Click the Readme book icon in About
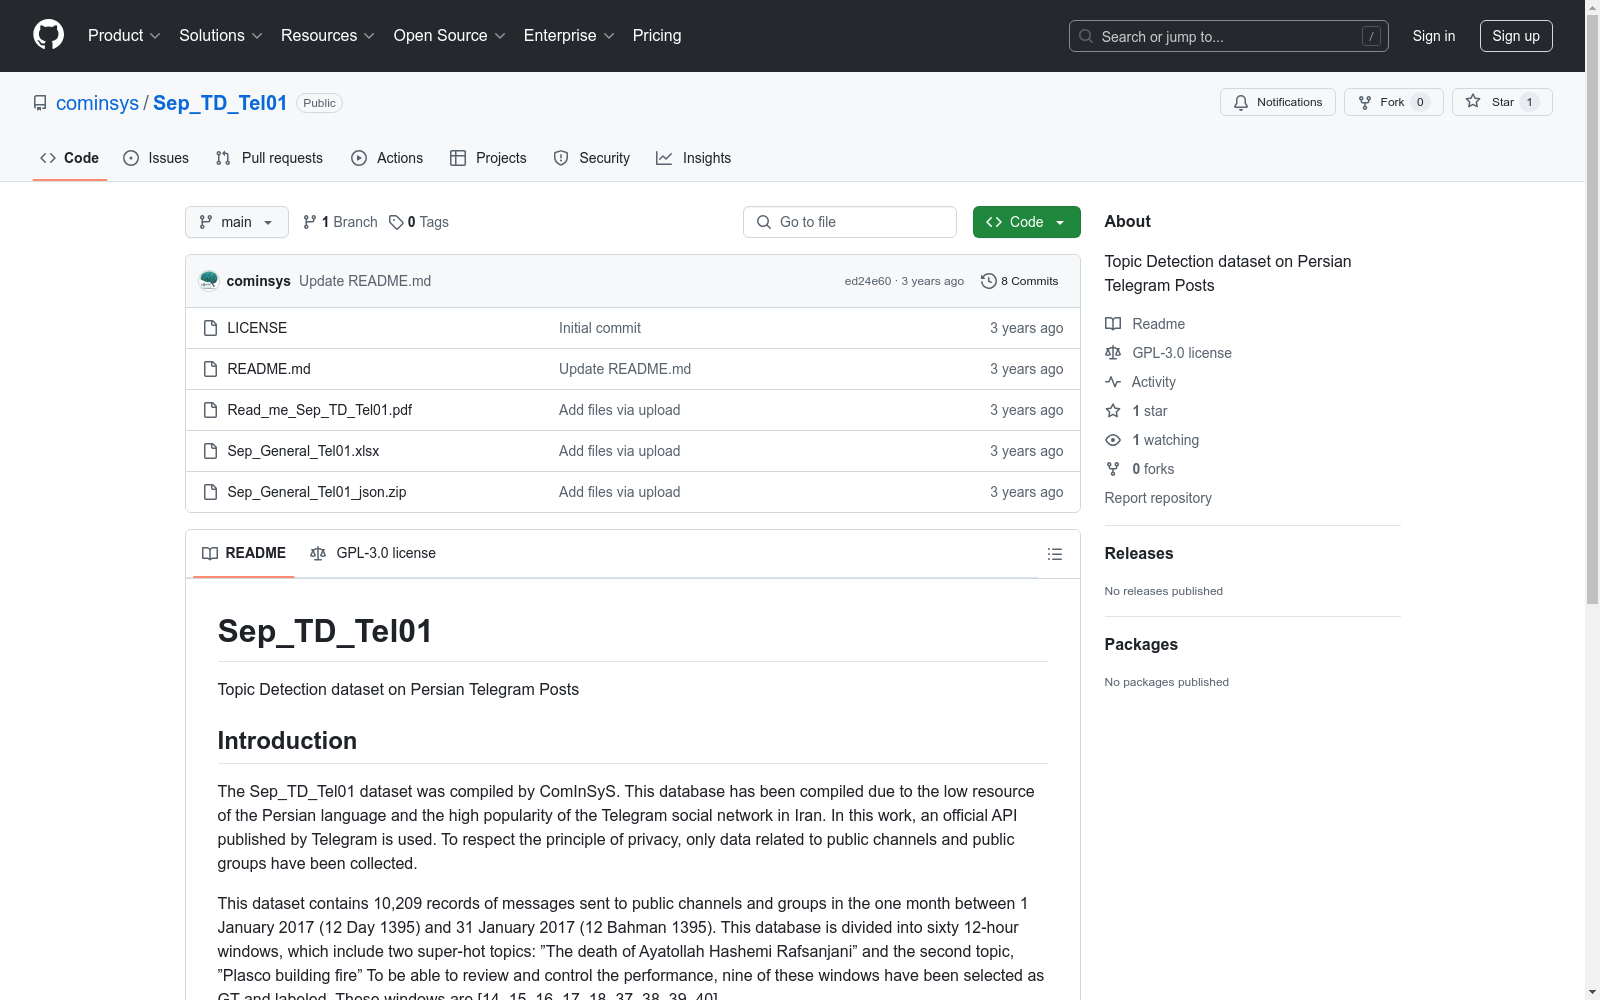 pyautogui.click(x=1113, y=324)
